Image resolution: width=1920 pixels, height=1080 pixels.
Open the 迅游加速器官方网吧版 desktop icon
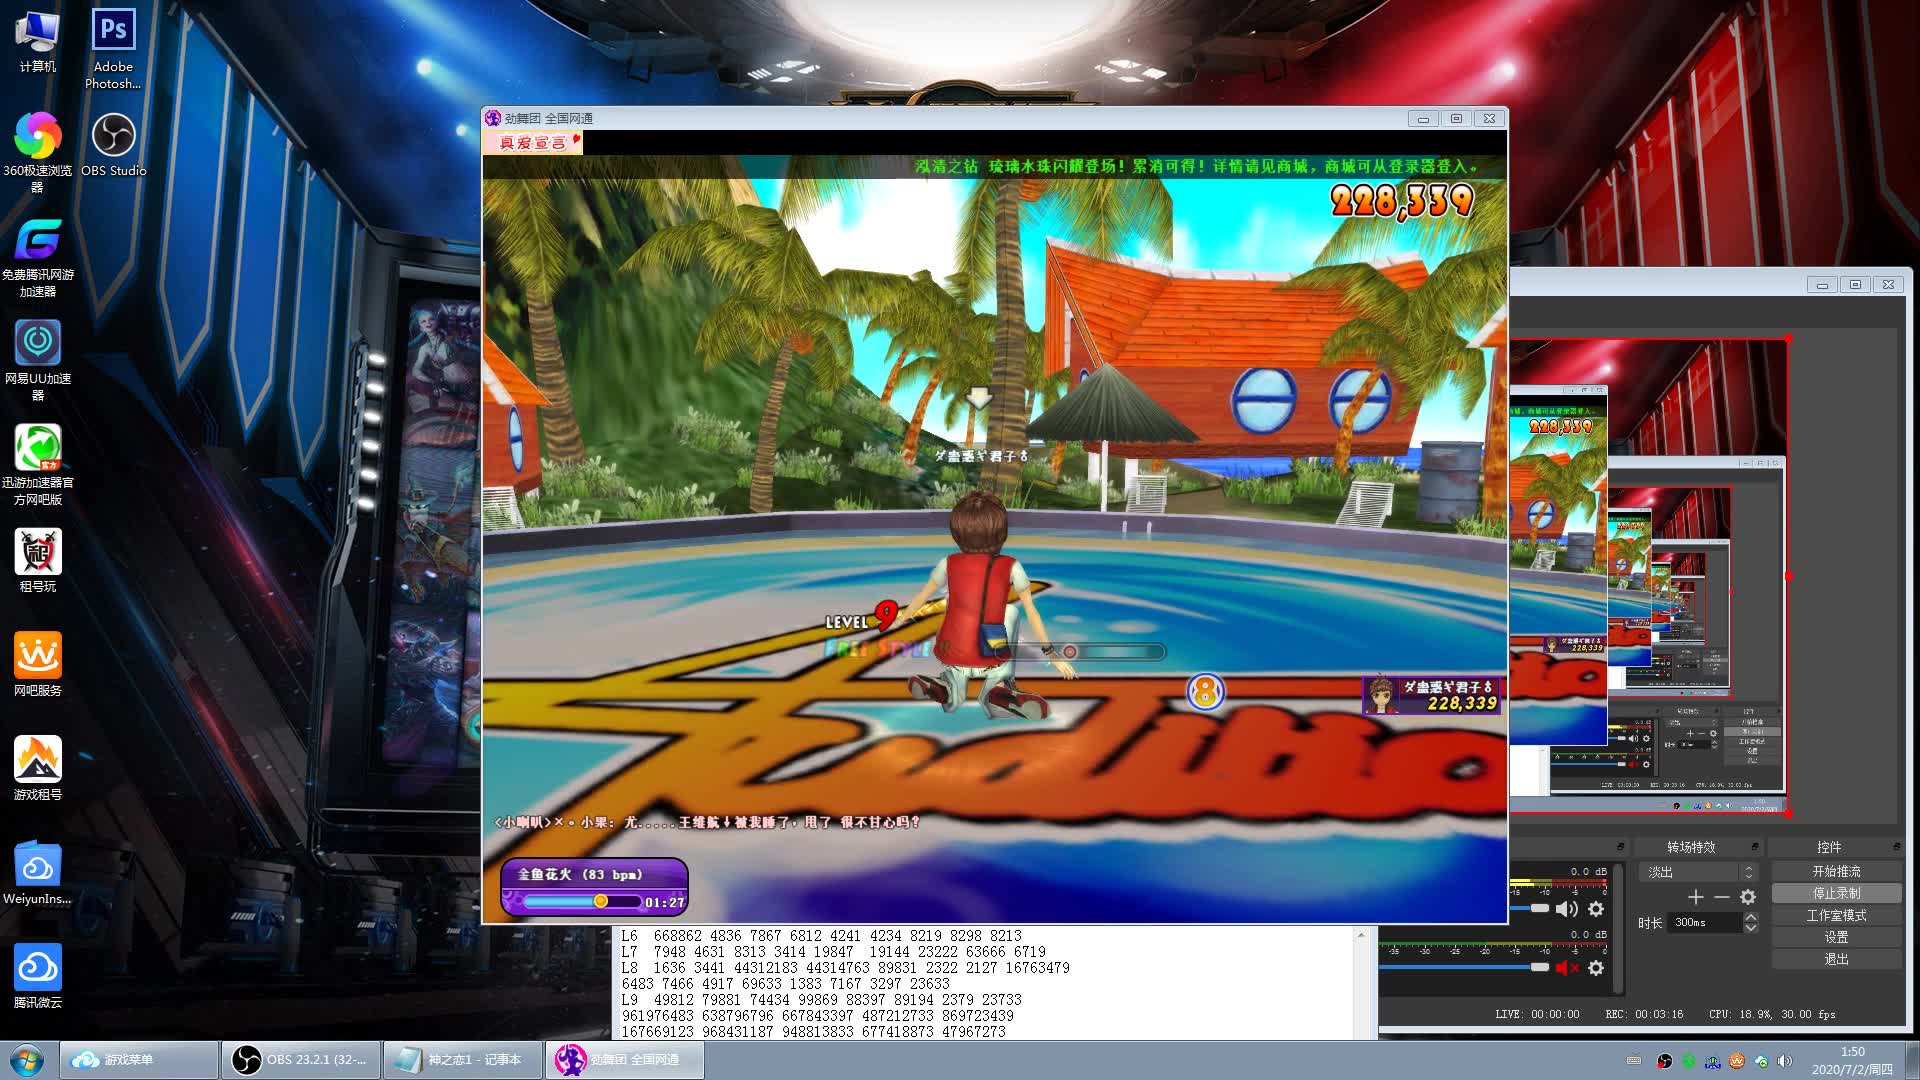click(x=37, y=465)
